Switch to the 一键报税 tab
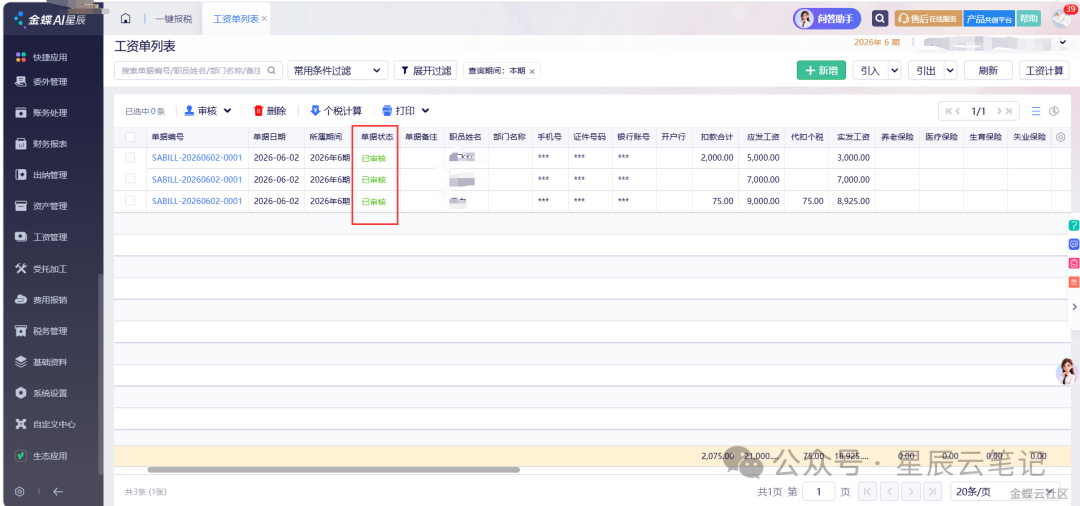The image size is (1080, 506). (x=174, y=19)
